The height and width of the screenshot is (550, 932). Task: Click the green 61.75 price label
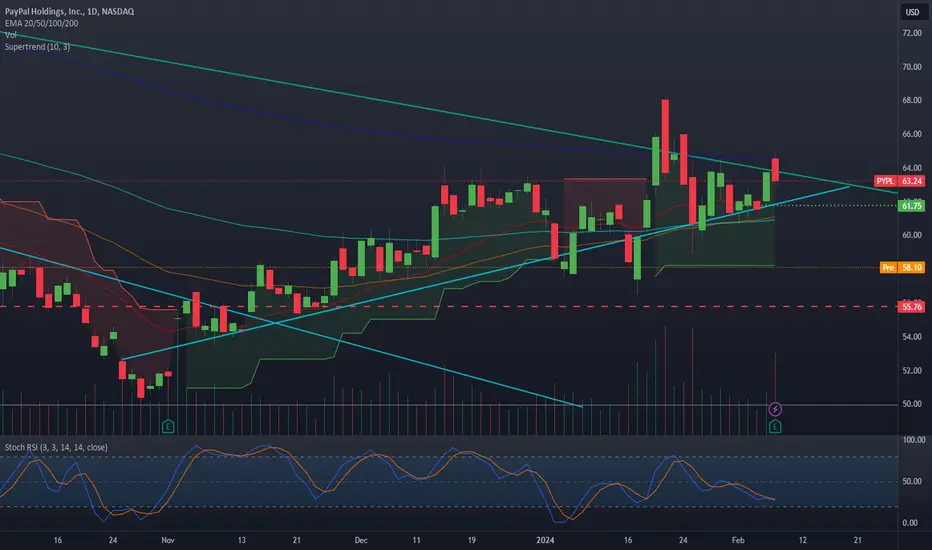point(912,206)
